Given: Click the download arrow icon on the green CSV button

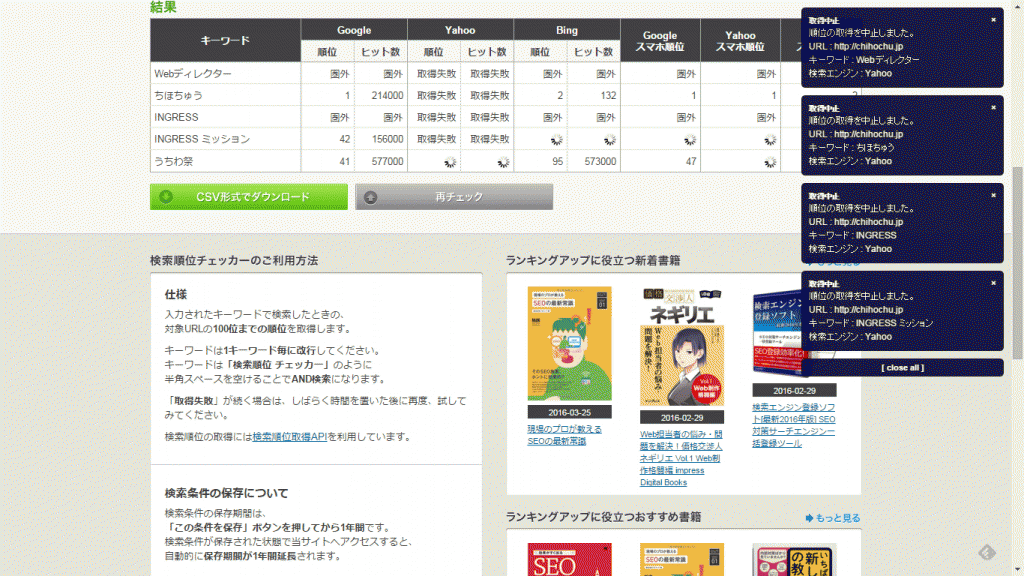Looking at the screenshot, I should (164, 196).
